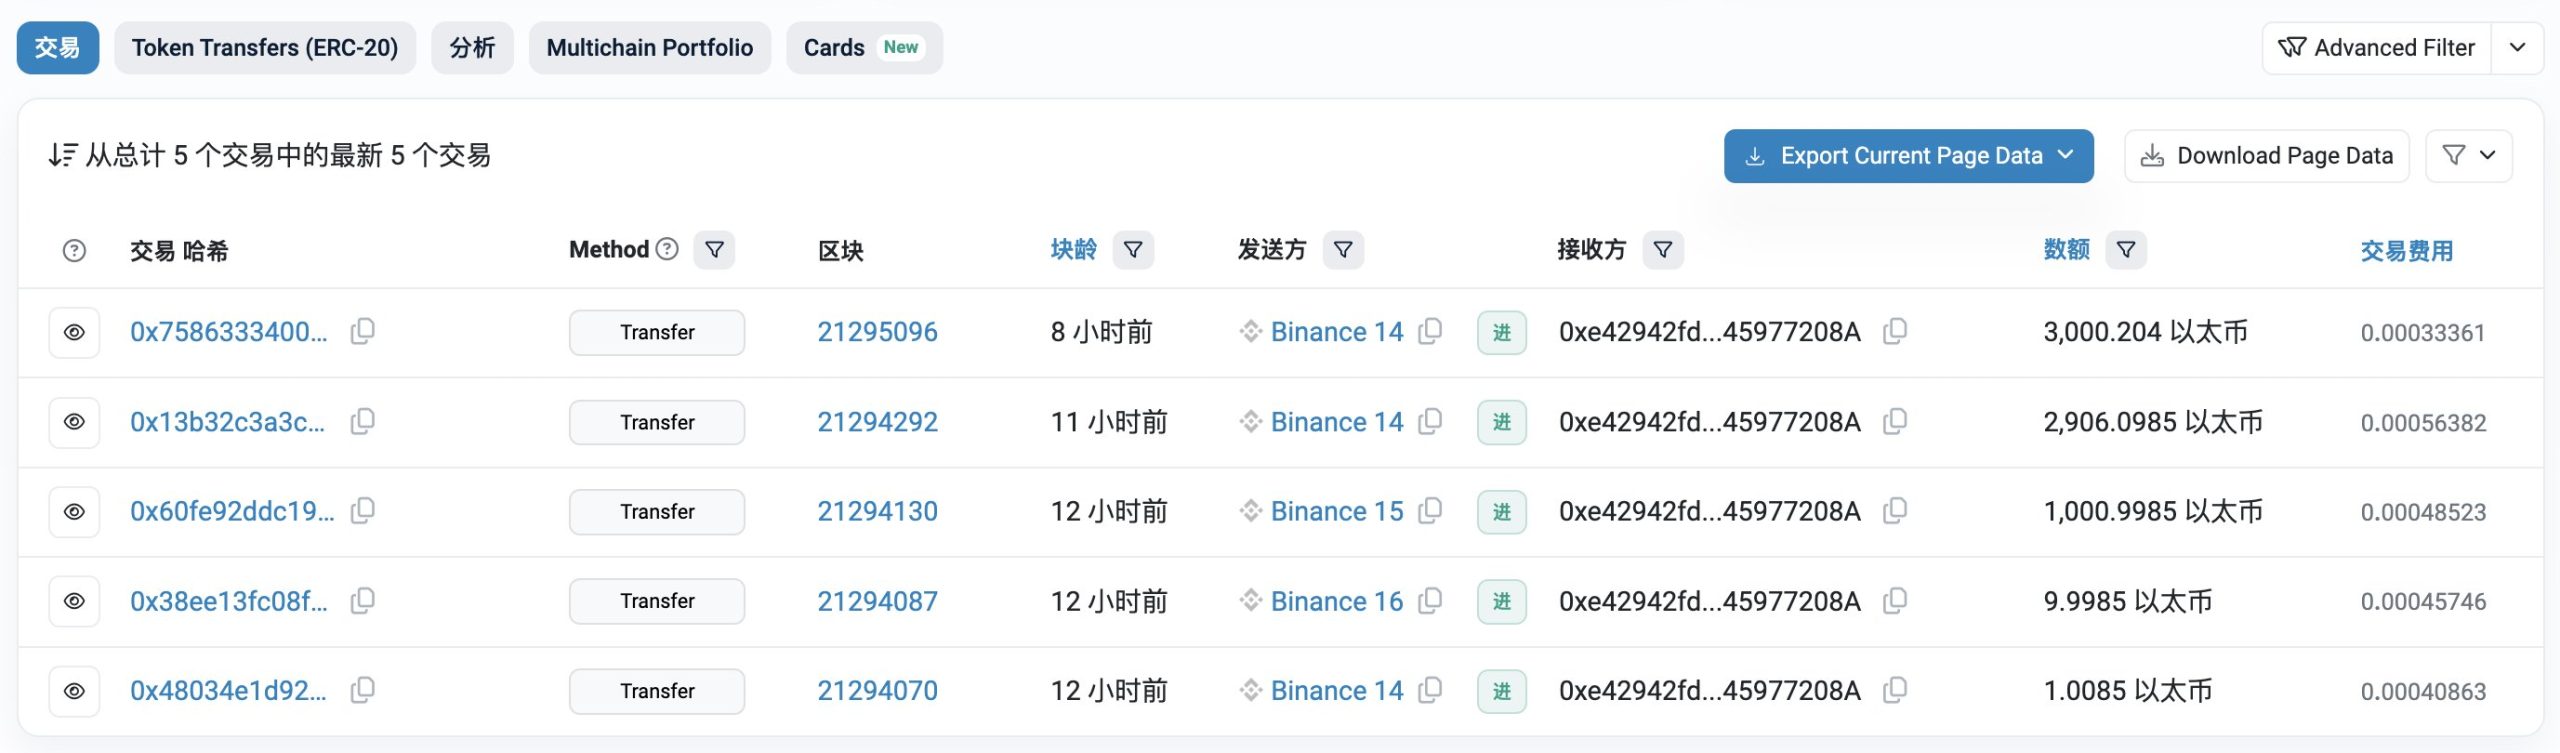Expand the Advanced Filter chevron
The height and width of the screenshot is (753, 2560).
[2518, 48]
